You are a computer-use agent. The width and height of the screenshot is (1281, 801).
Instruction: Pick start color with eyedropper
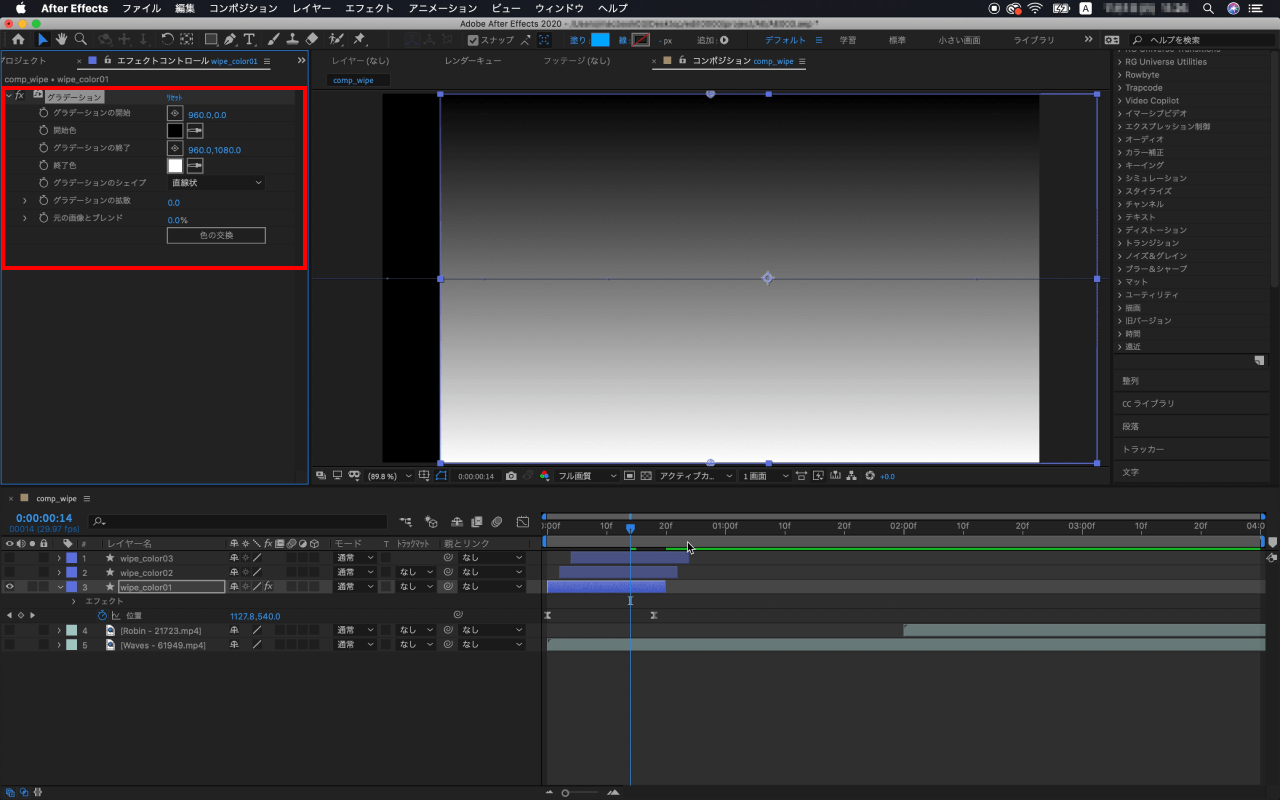pos(195,131)
